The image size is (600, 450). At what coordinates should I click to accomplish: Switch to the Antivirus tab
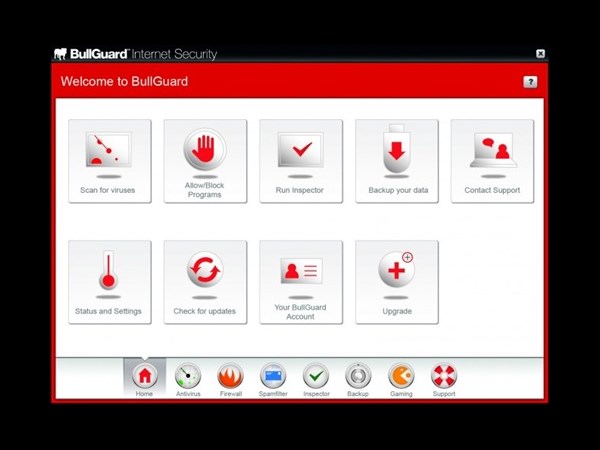[x=188, y=378]
